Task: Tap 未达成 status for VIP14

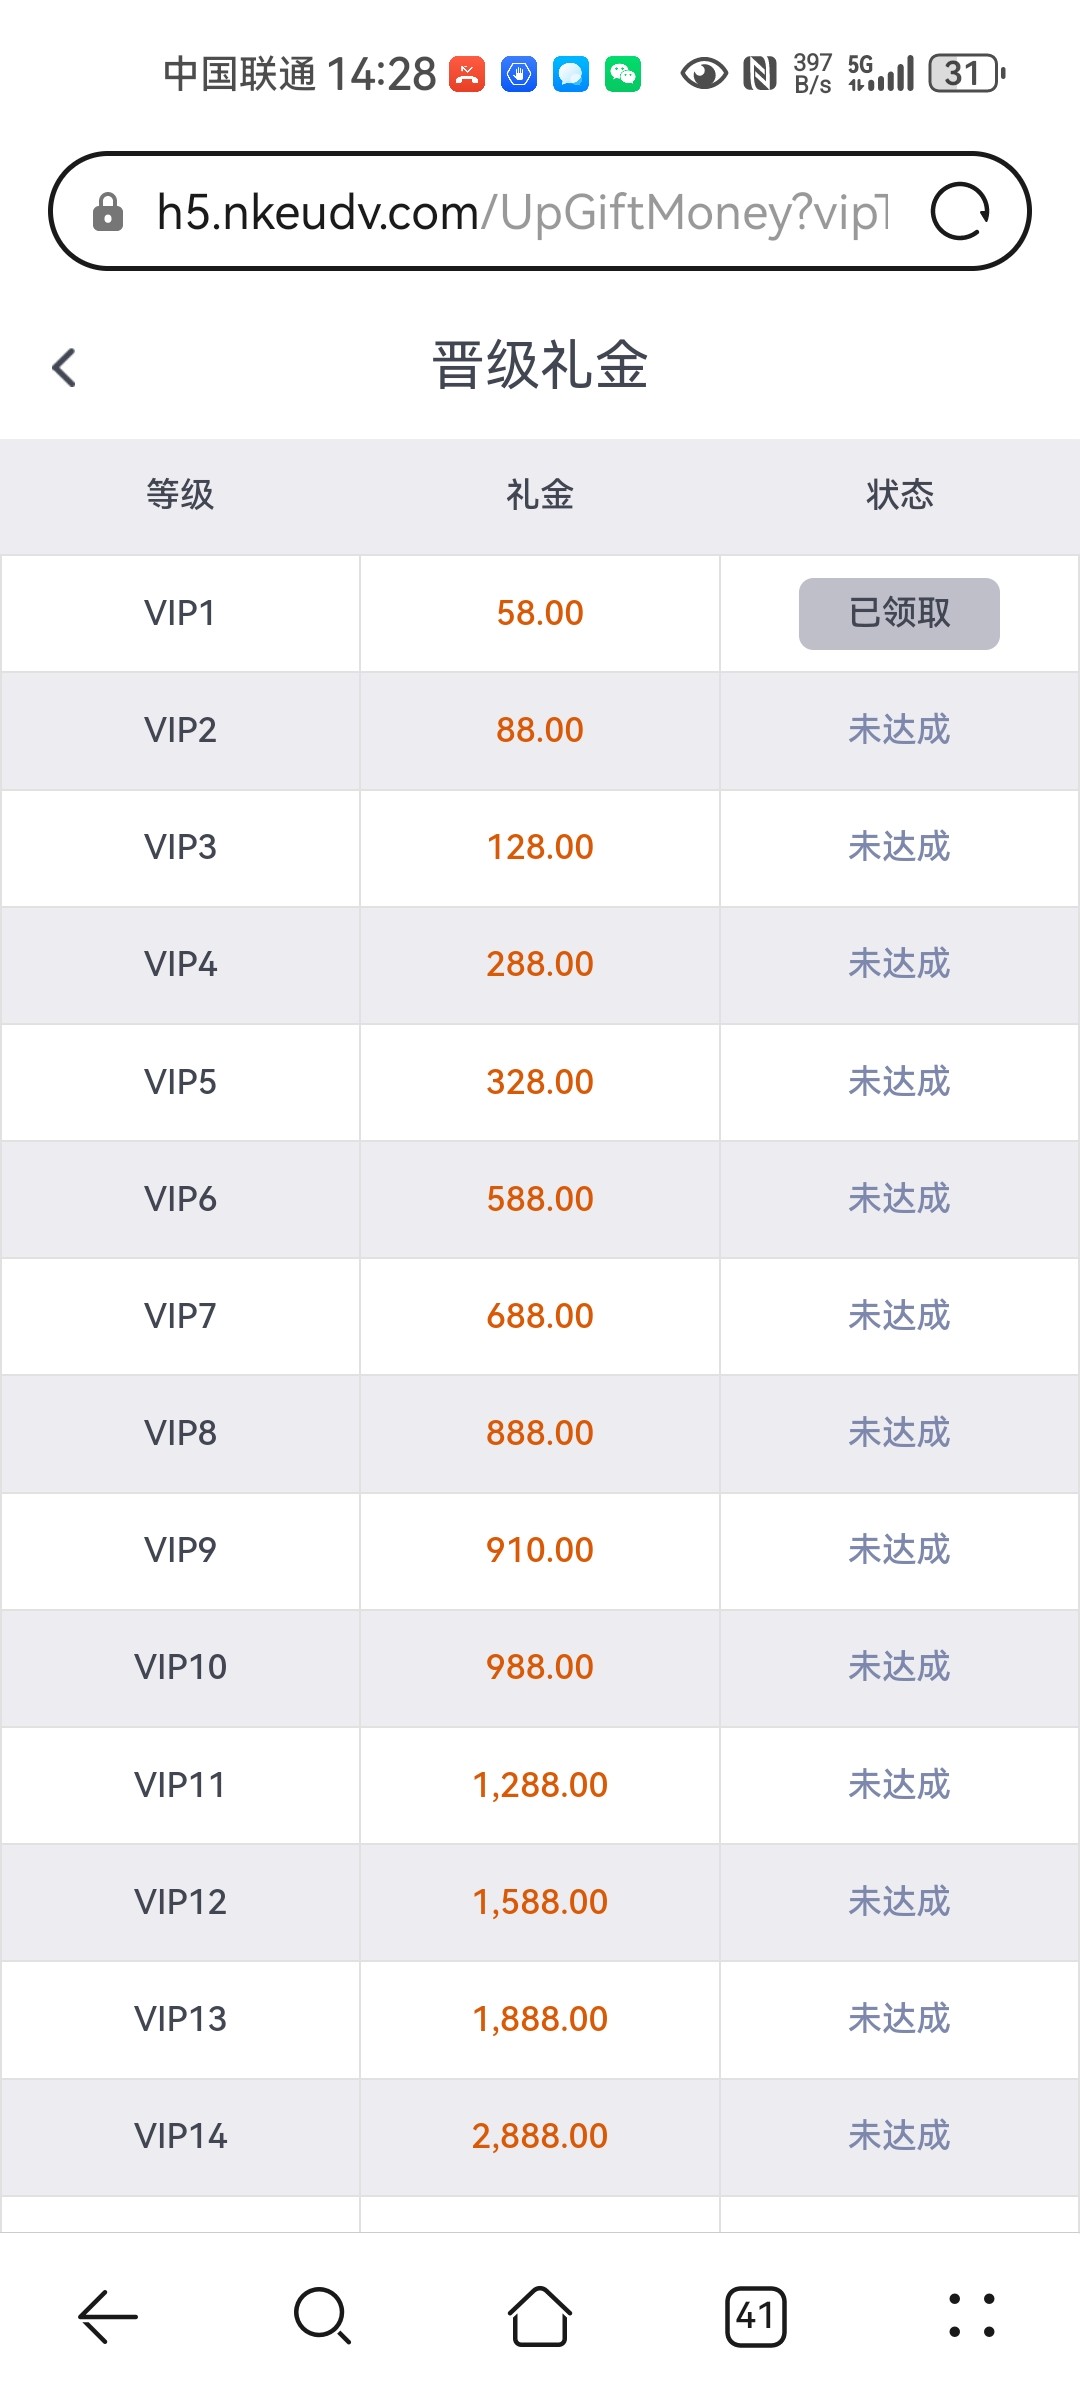Action: (x=899, y=2136)
